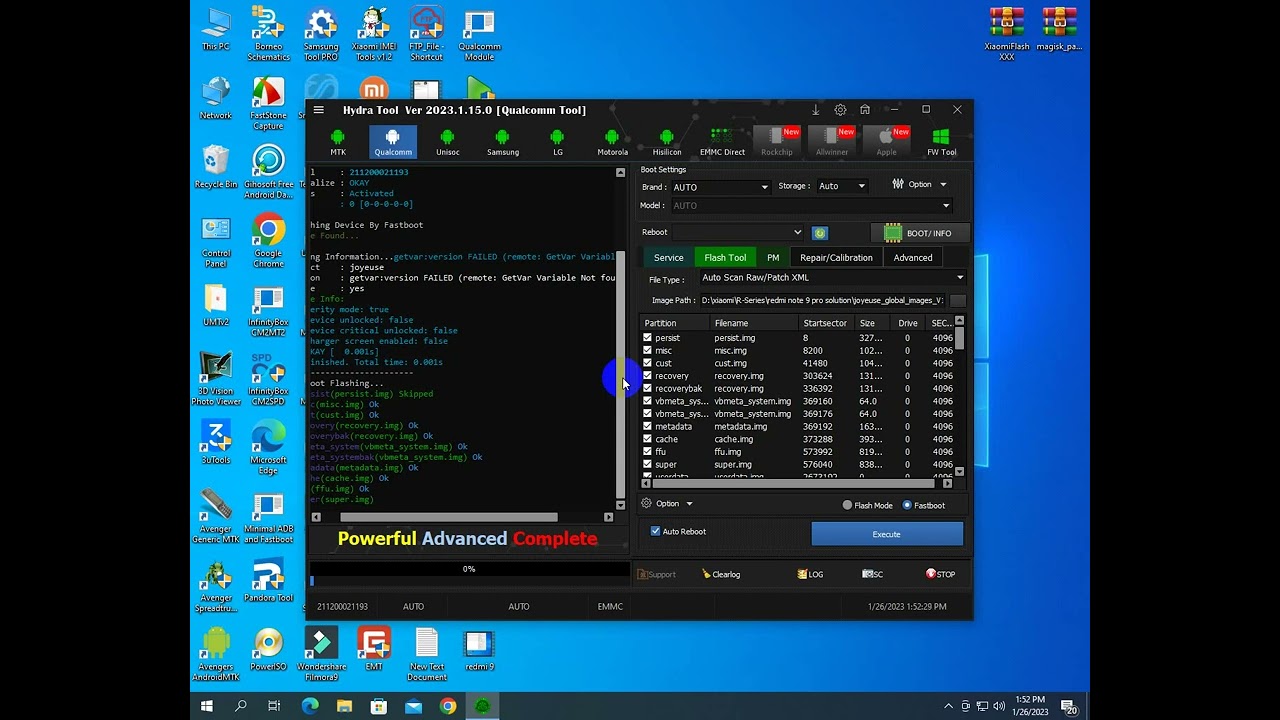Open the Rockchip module
Image resolution: width=1280 pixels, height=720 pixels.
coord(777,142)
